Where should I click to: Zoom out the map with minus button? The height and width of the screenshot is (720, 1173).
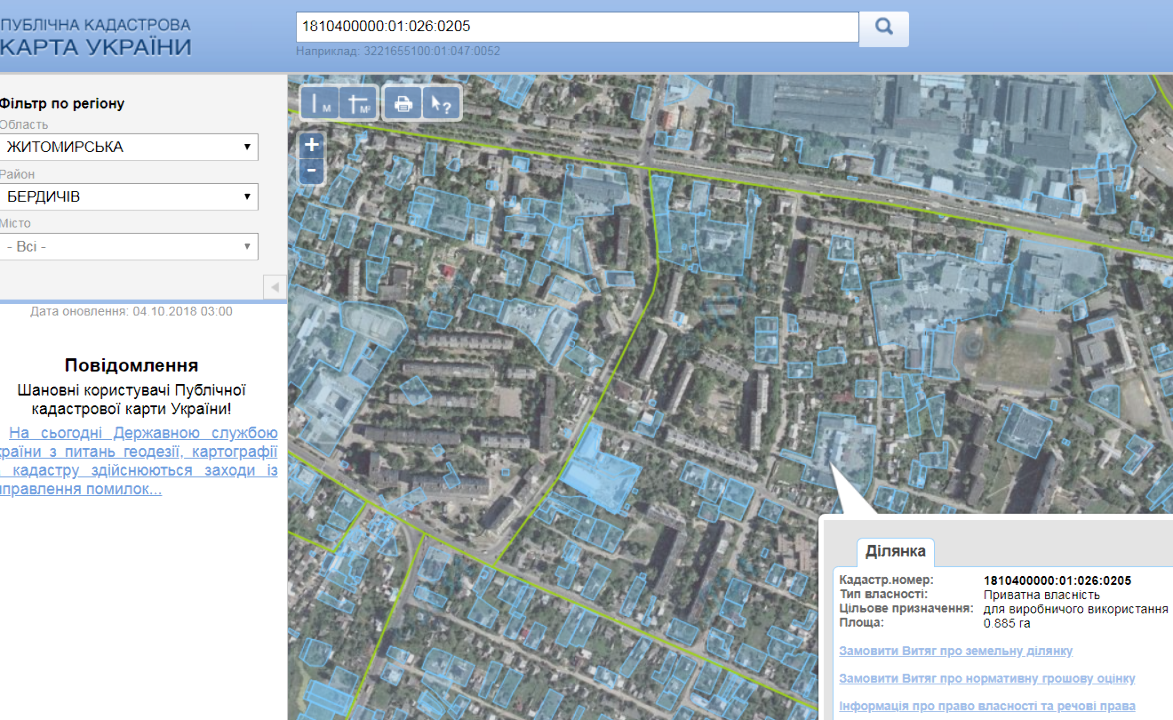[x=312, y=171]
